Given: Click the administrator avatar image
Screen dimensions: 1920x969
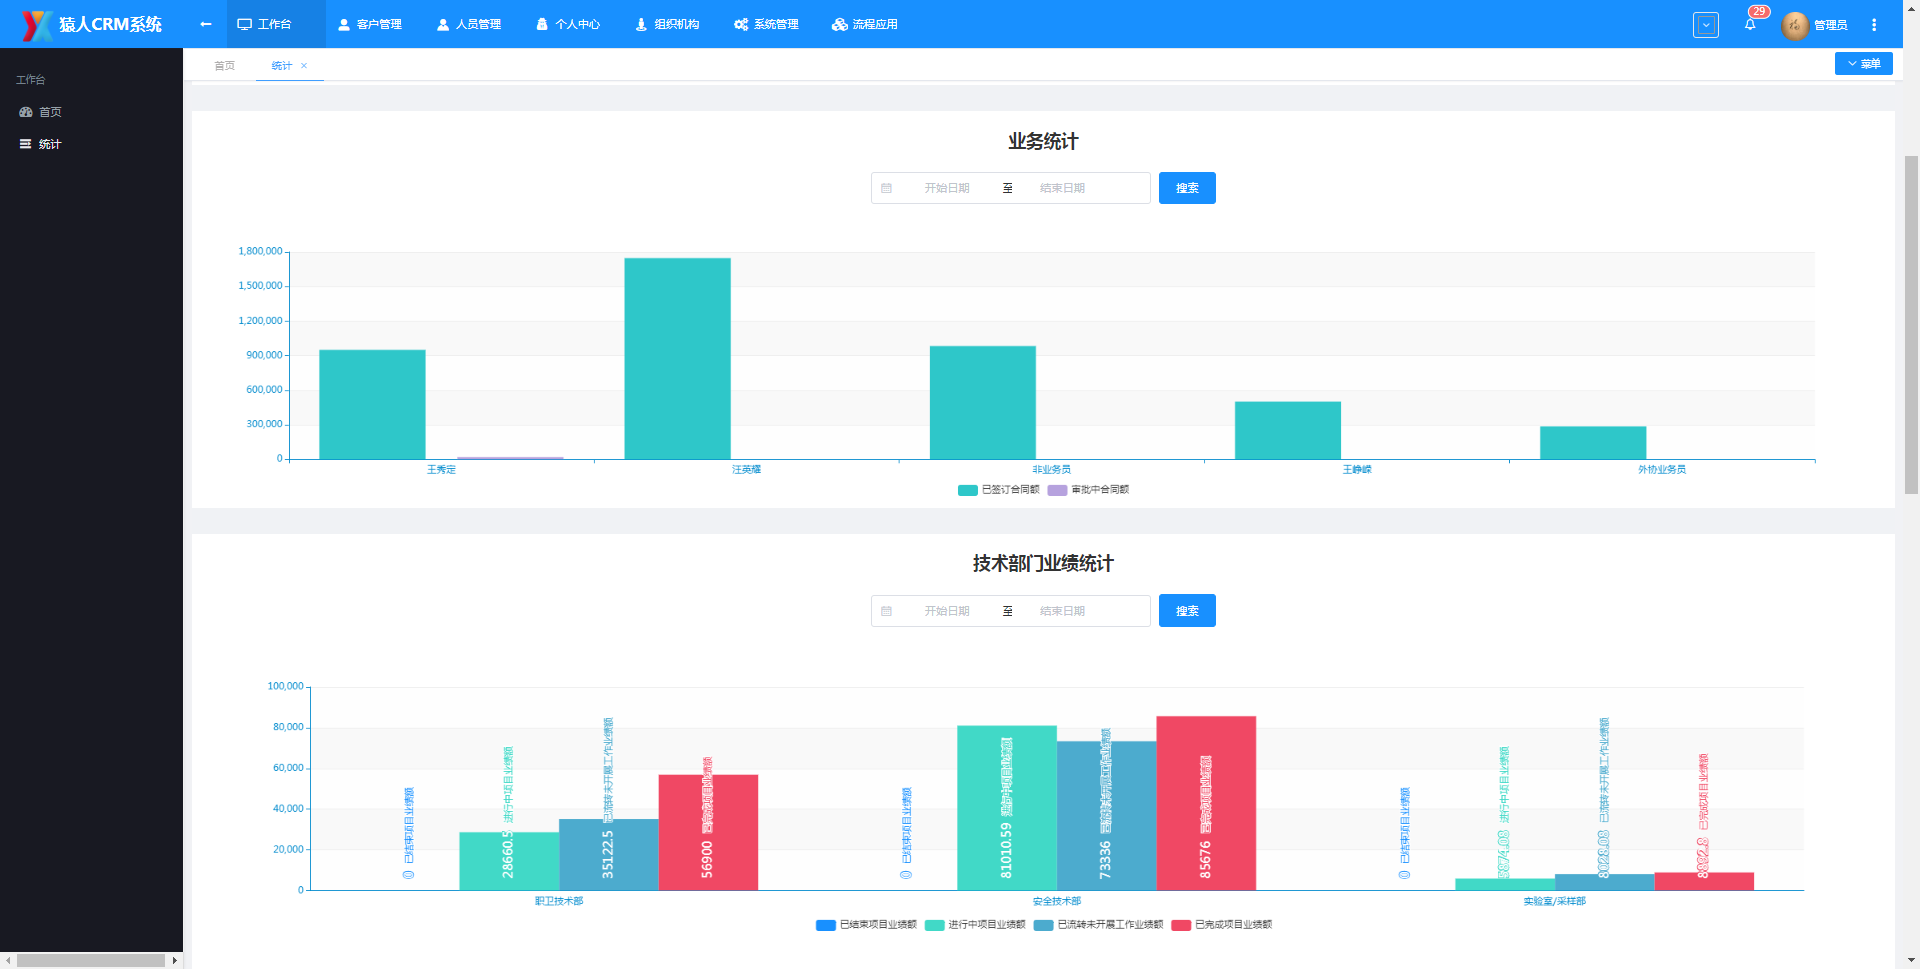Looking at the screenshot, I should pos(1795,25).
